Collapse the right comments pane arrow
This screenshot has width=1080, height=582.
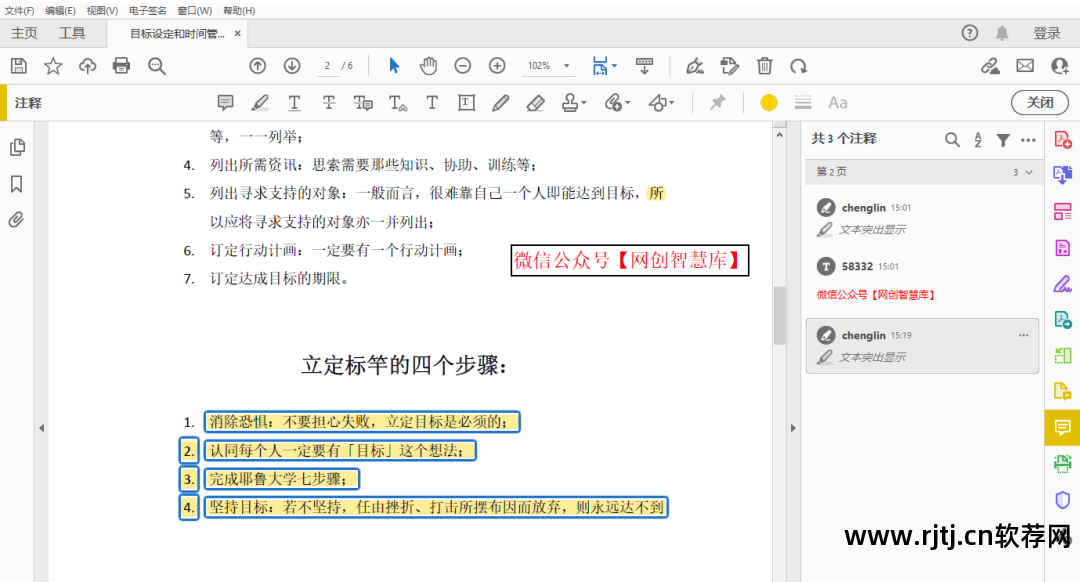pyautogui.click(x=793, y=428)
